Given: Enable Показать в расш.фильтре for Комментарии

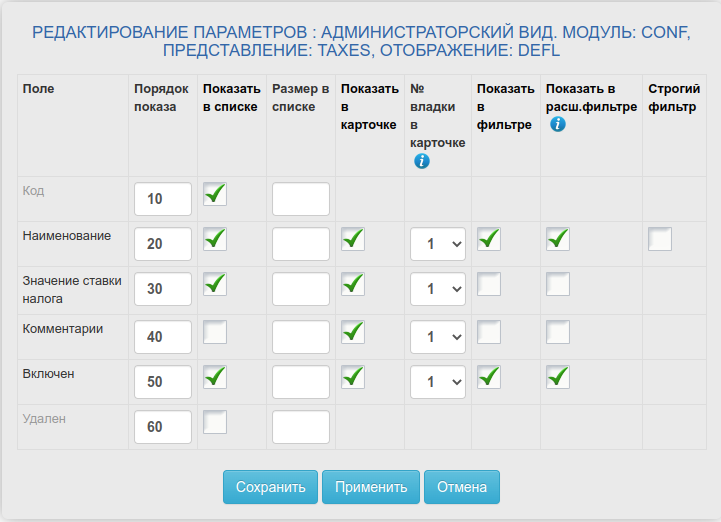Looking at the screenshot, I should tap(557, 331).
